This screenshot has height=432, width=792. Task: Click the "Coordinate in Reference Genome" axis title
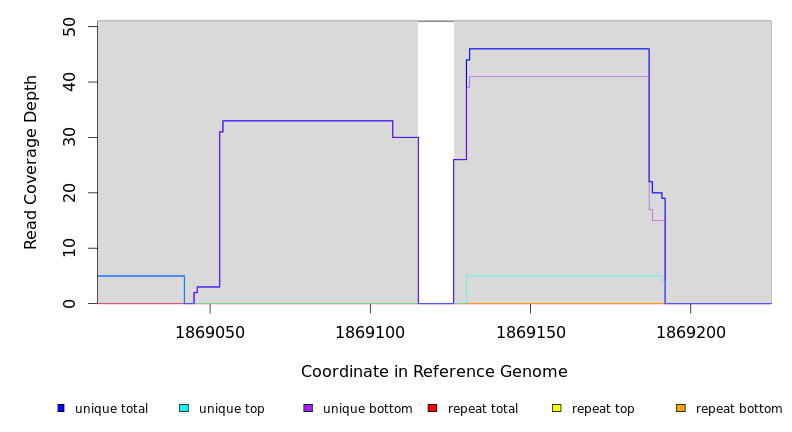(434, 372)
